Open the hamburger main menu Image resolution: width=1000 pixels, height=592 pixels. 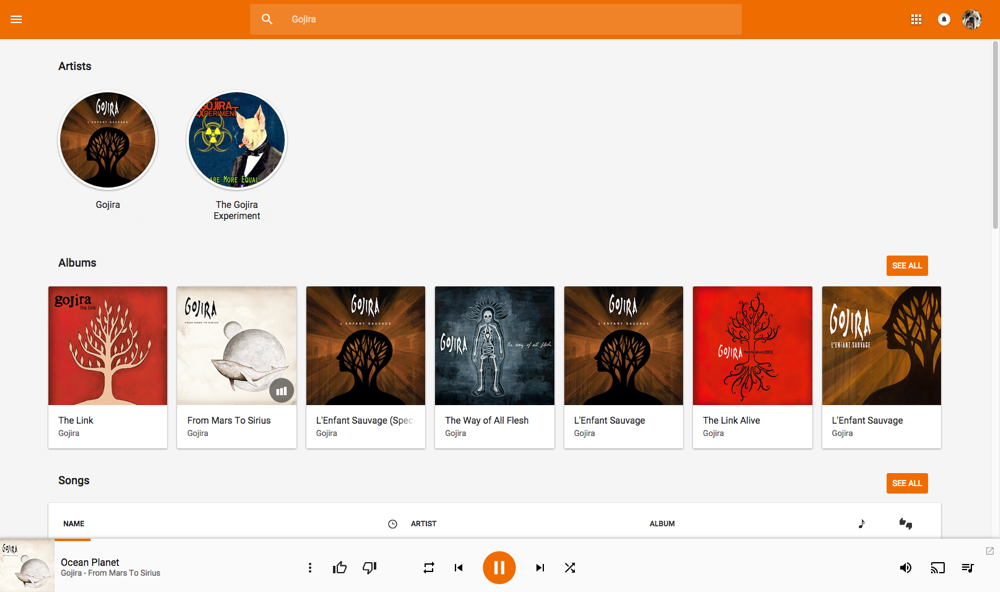tap(16, 19)
